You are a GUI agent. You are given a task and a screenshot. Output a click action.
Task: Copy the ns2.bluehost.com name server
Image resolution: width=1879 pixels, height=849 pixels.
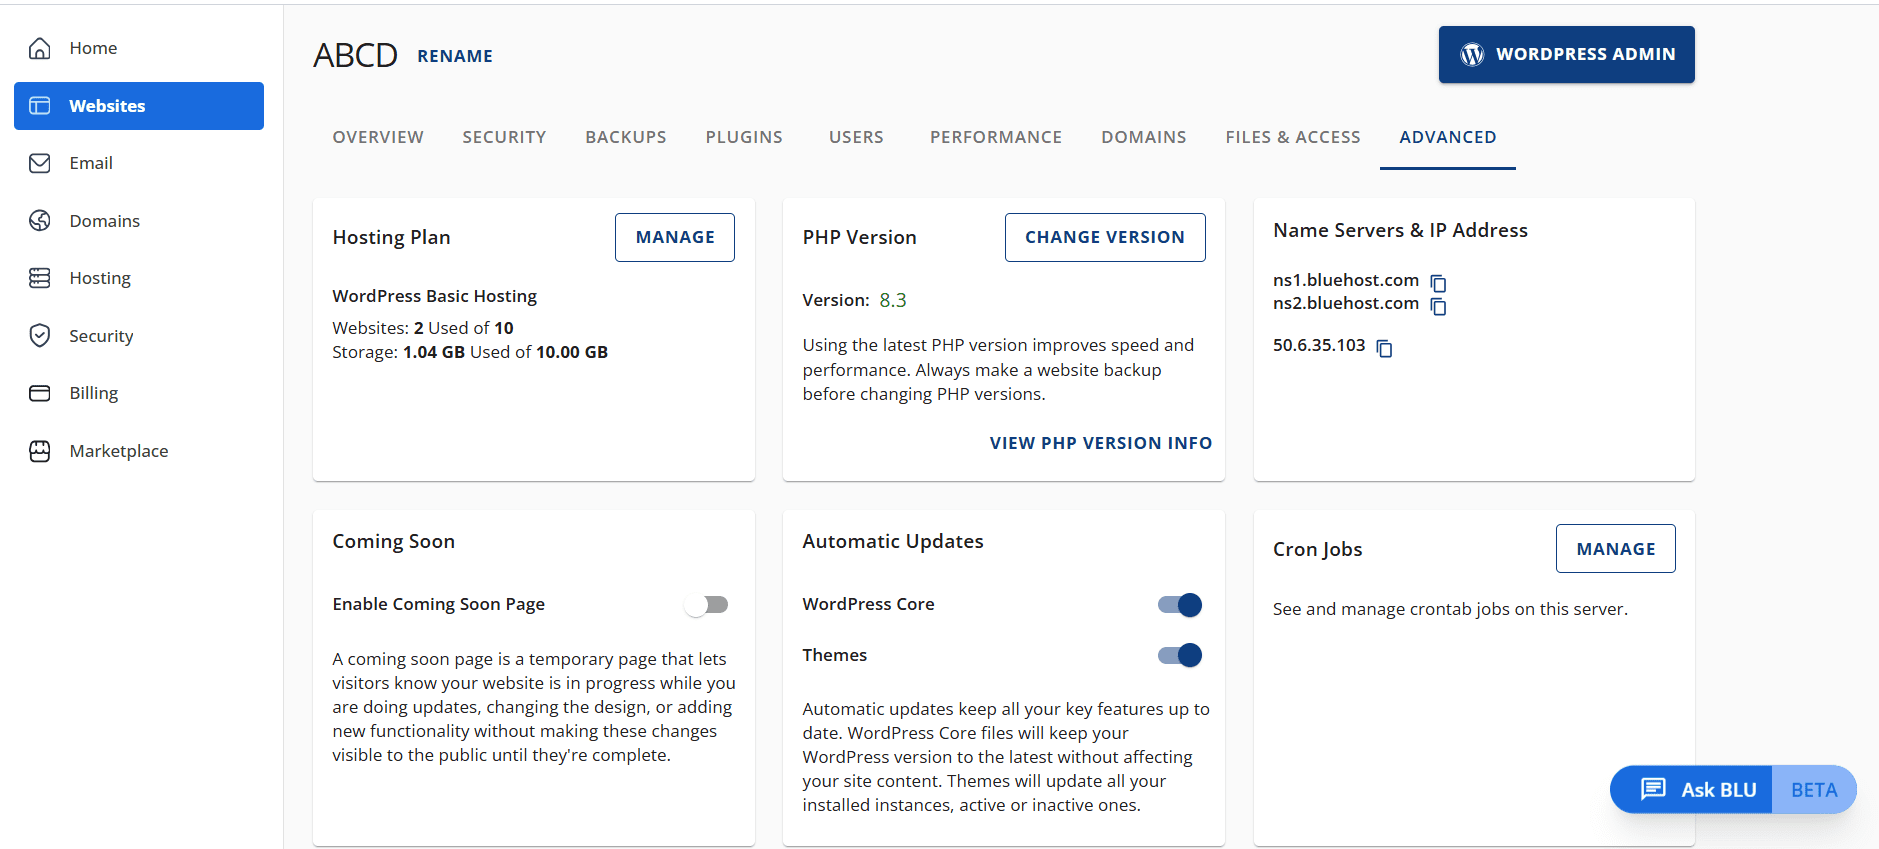coord(1438,306)
